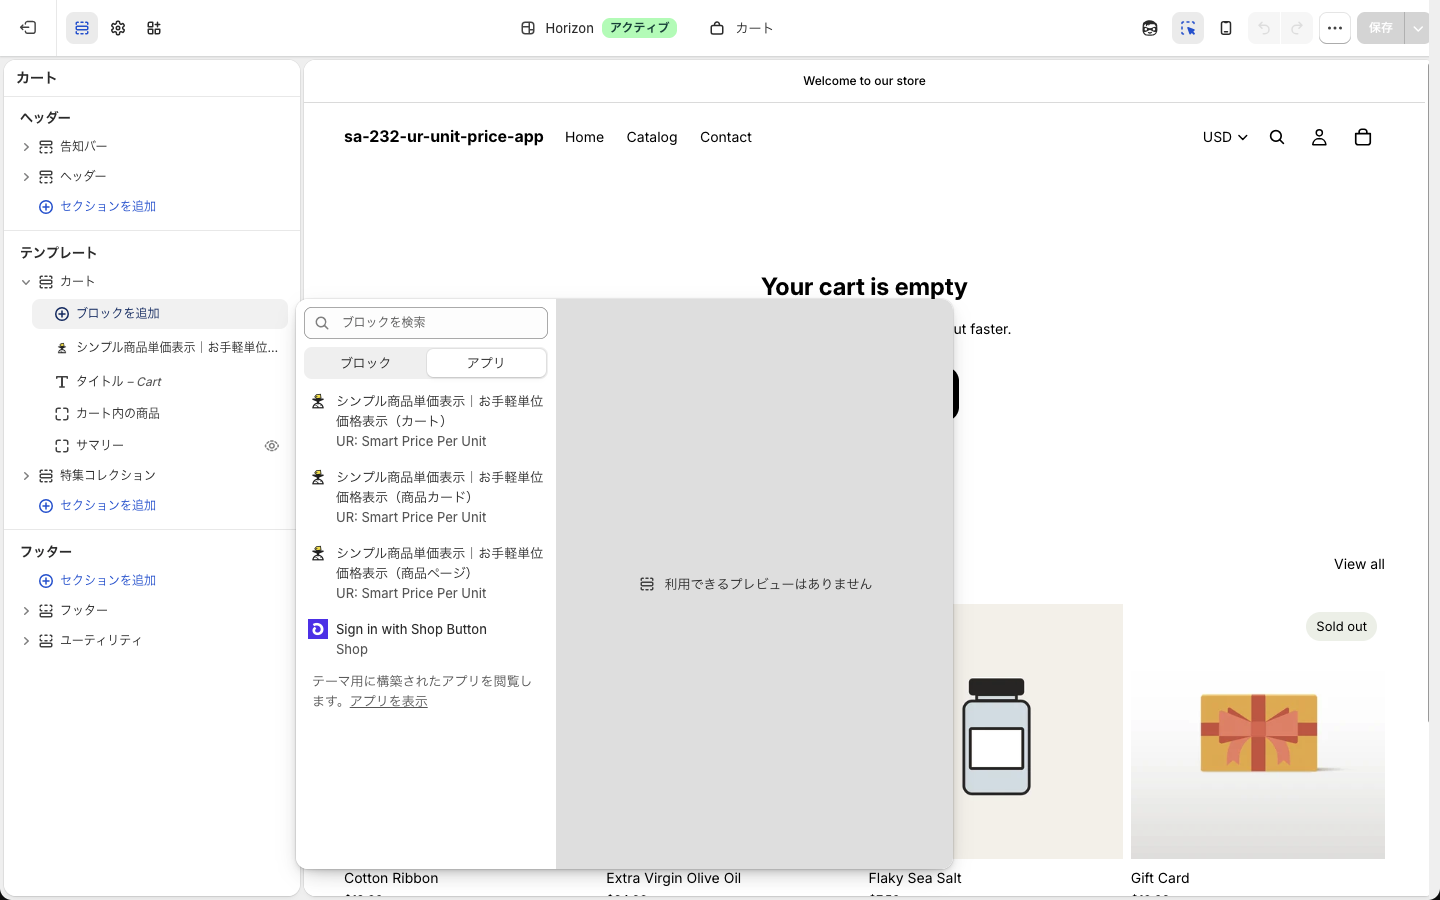
Task: Expand the フッター section row
Action: pos(26,611)
